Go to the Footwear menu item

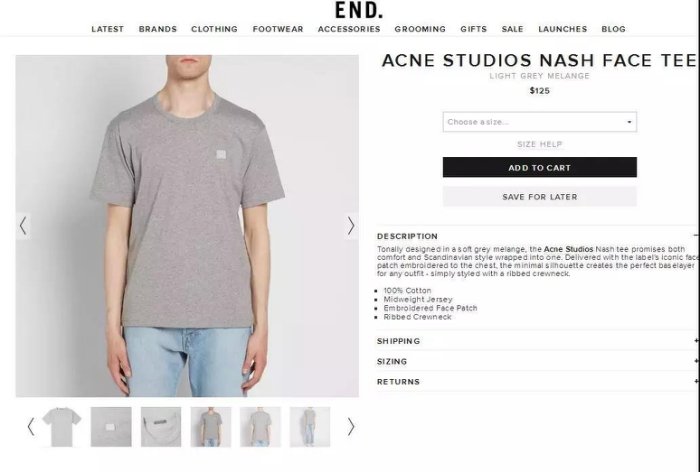click(278, 29)
